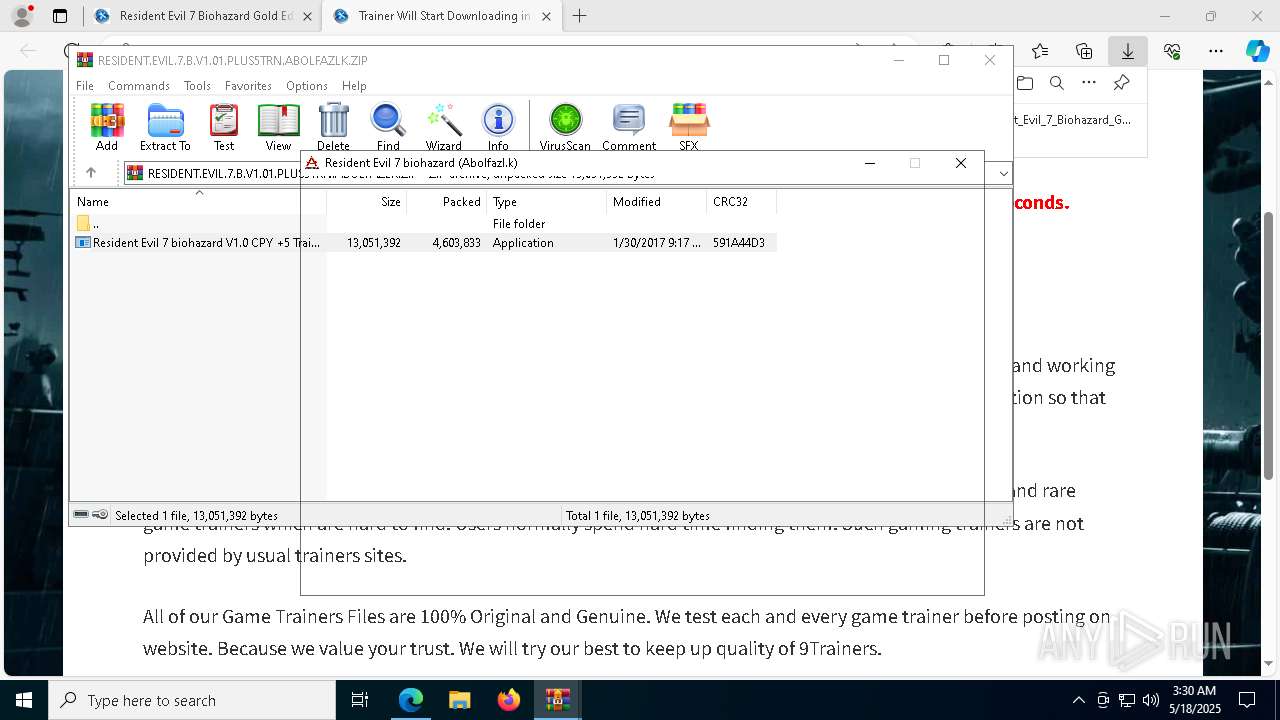Sort by Size column header
1280x720 pixels.
tap(367, 201)
